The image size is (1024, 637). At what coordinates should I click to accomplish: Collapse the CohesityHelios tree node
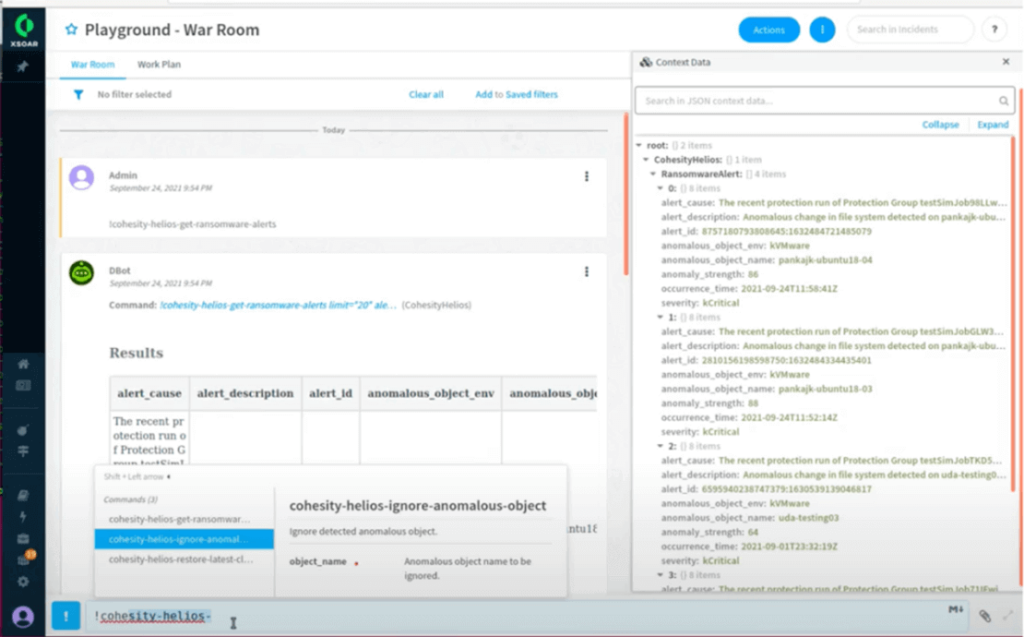click(x=647, y=159)
